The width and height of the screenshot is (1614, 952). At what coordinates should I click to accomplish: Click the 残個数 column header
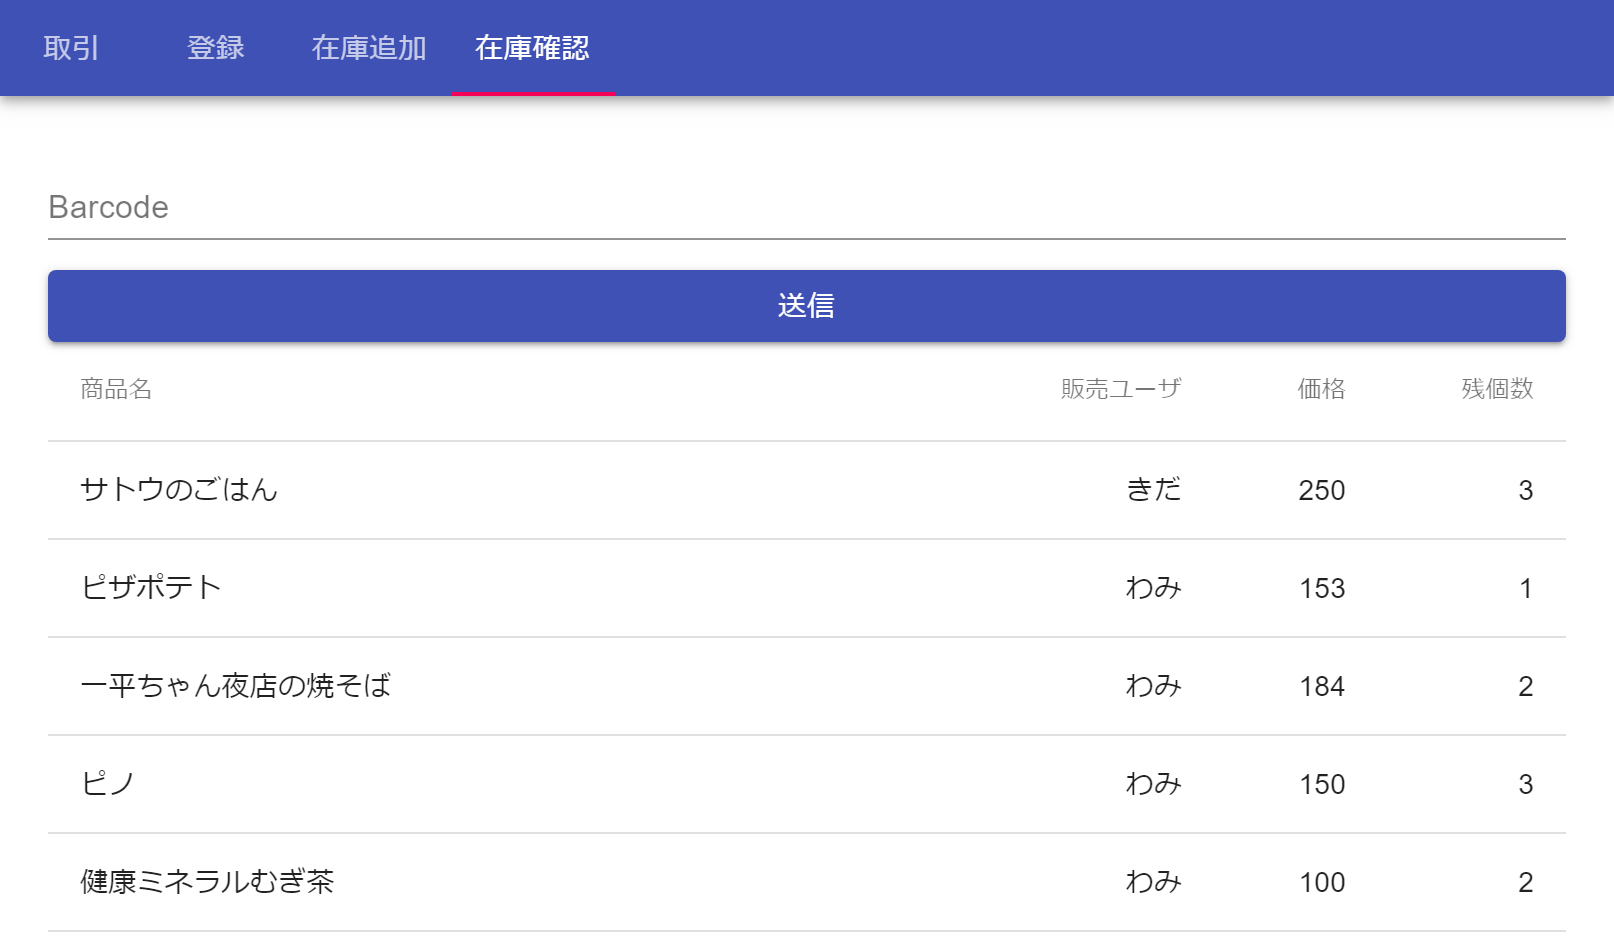pyautogui.click(x=1496, y=389)
